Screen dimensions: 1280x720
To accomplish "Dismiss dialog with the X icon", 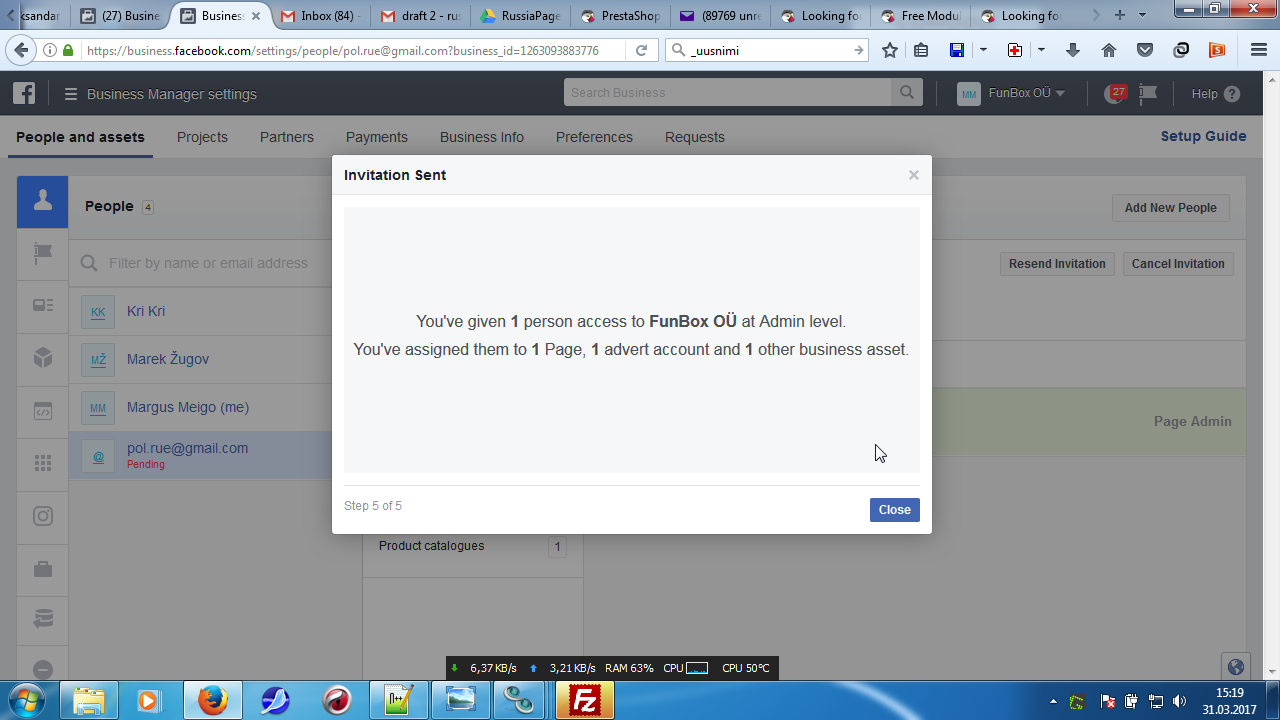I will tap(913, 175).
